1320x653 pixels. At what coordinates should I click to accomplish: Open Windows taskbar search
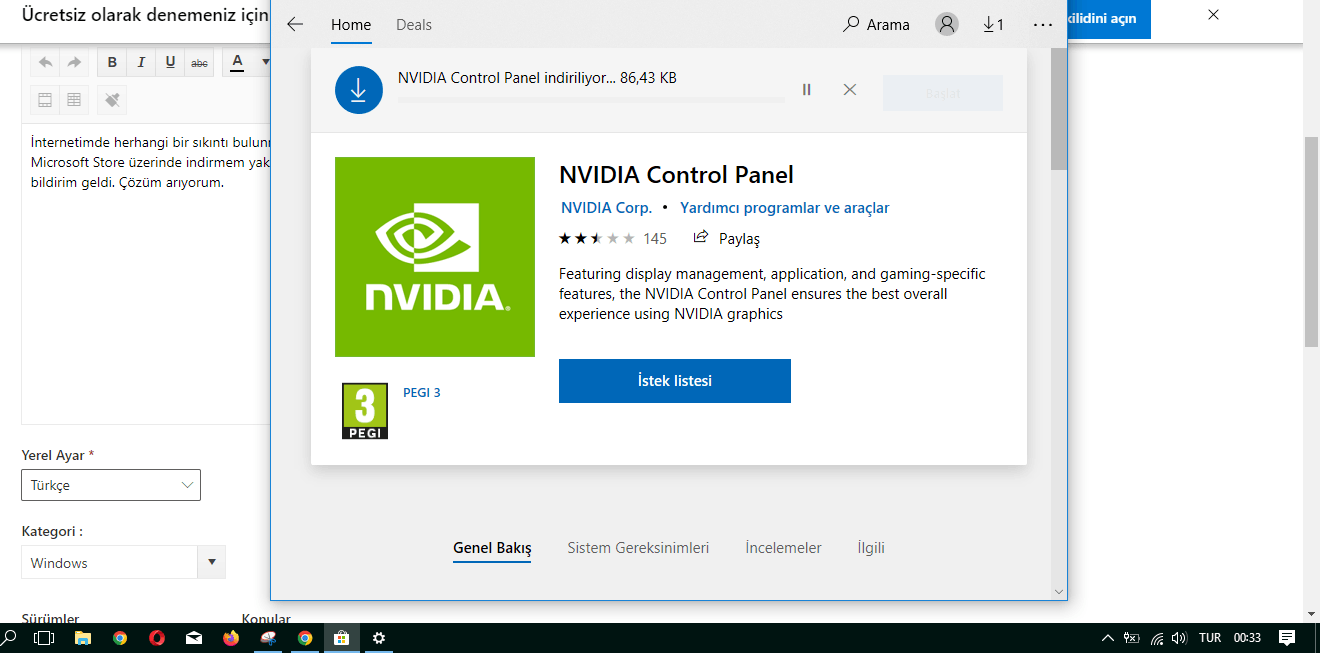coord(10,638)
